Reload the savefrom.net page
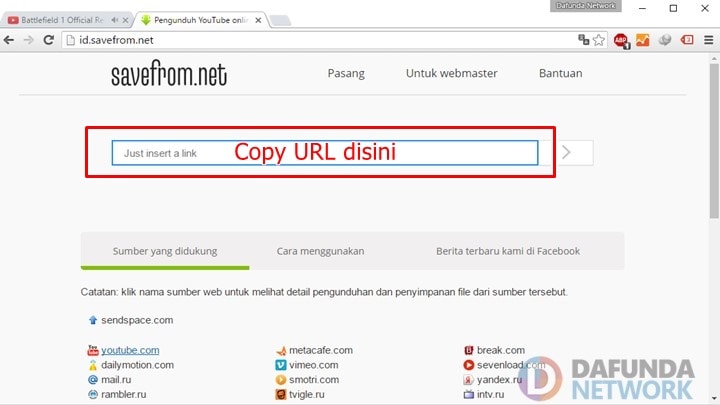This screenshot has height=405, width=720. tap(48, 40)
